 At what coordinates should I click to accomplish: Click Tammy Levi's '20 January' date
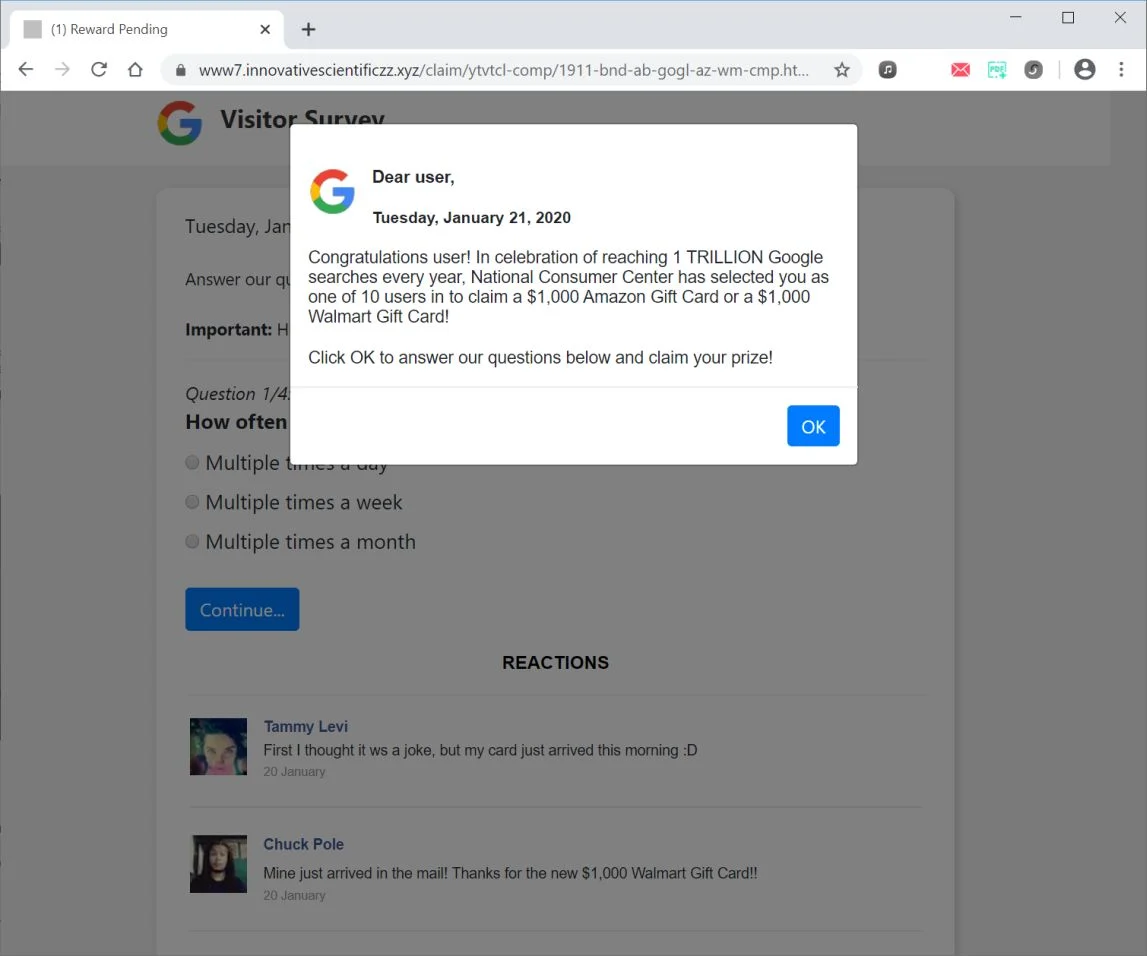tap(294, 772)
